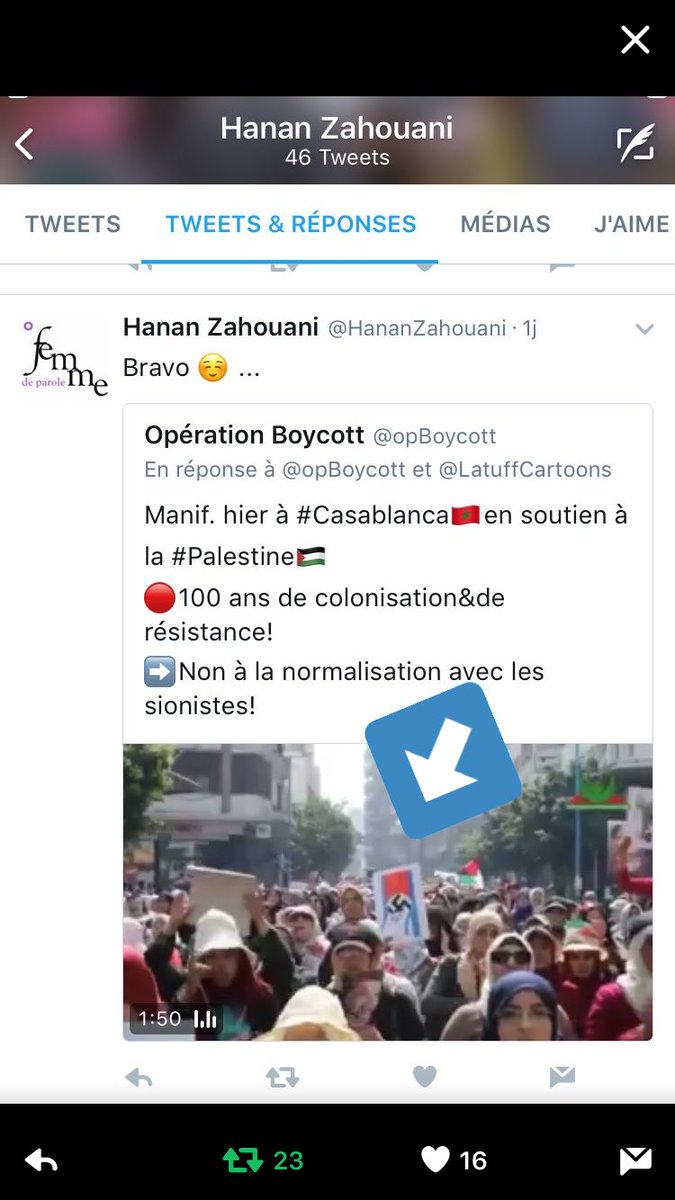Image resolution: width=675 pixels, height=1200 pixels.
Task: Like the tweet with gray heart
Action: (425, 1076)
